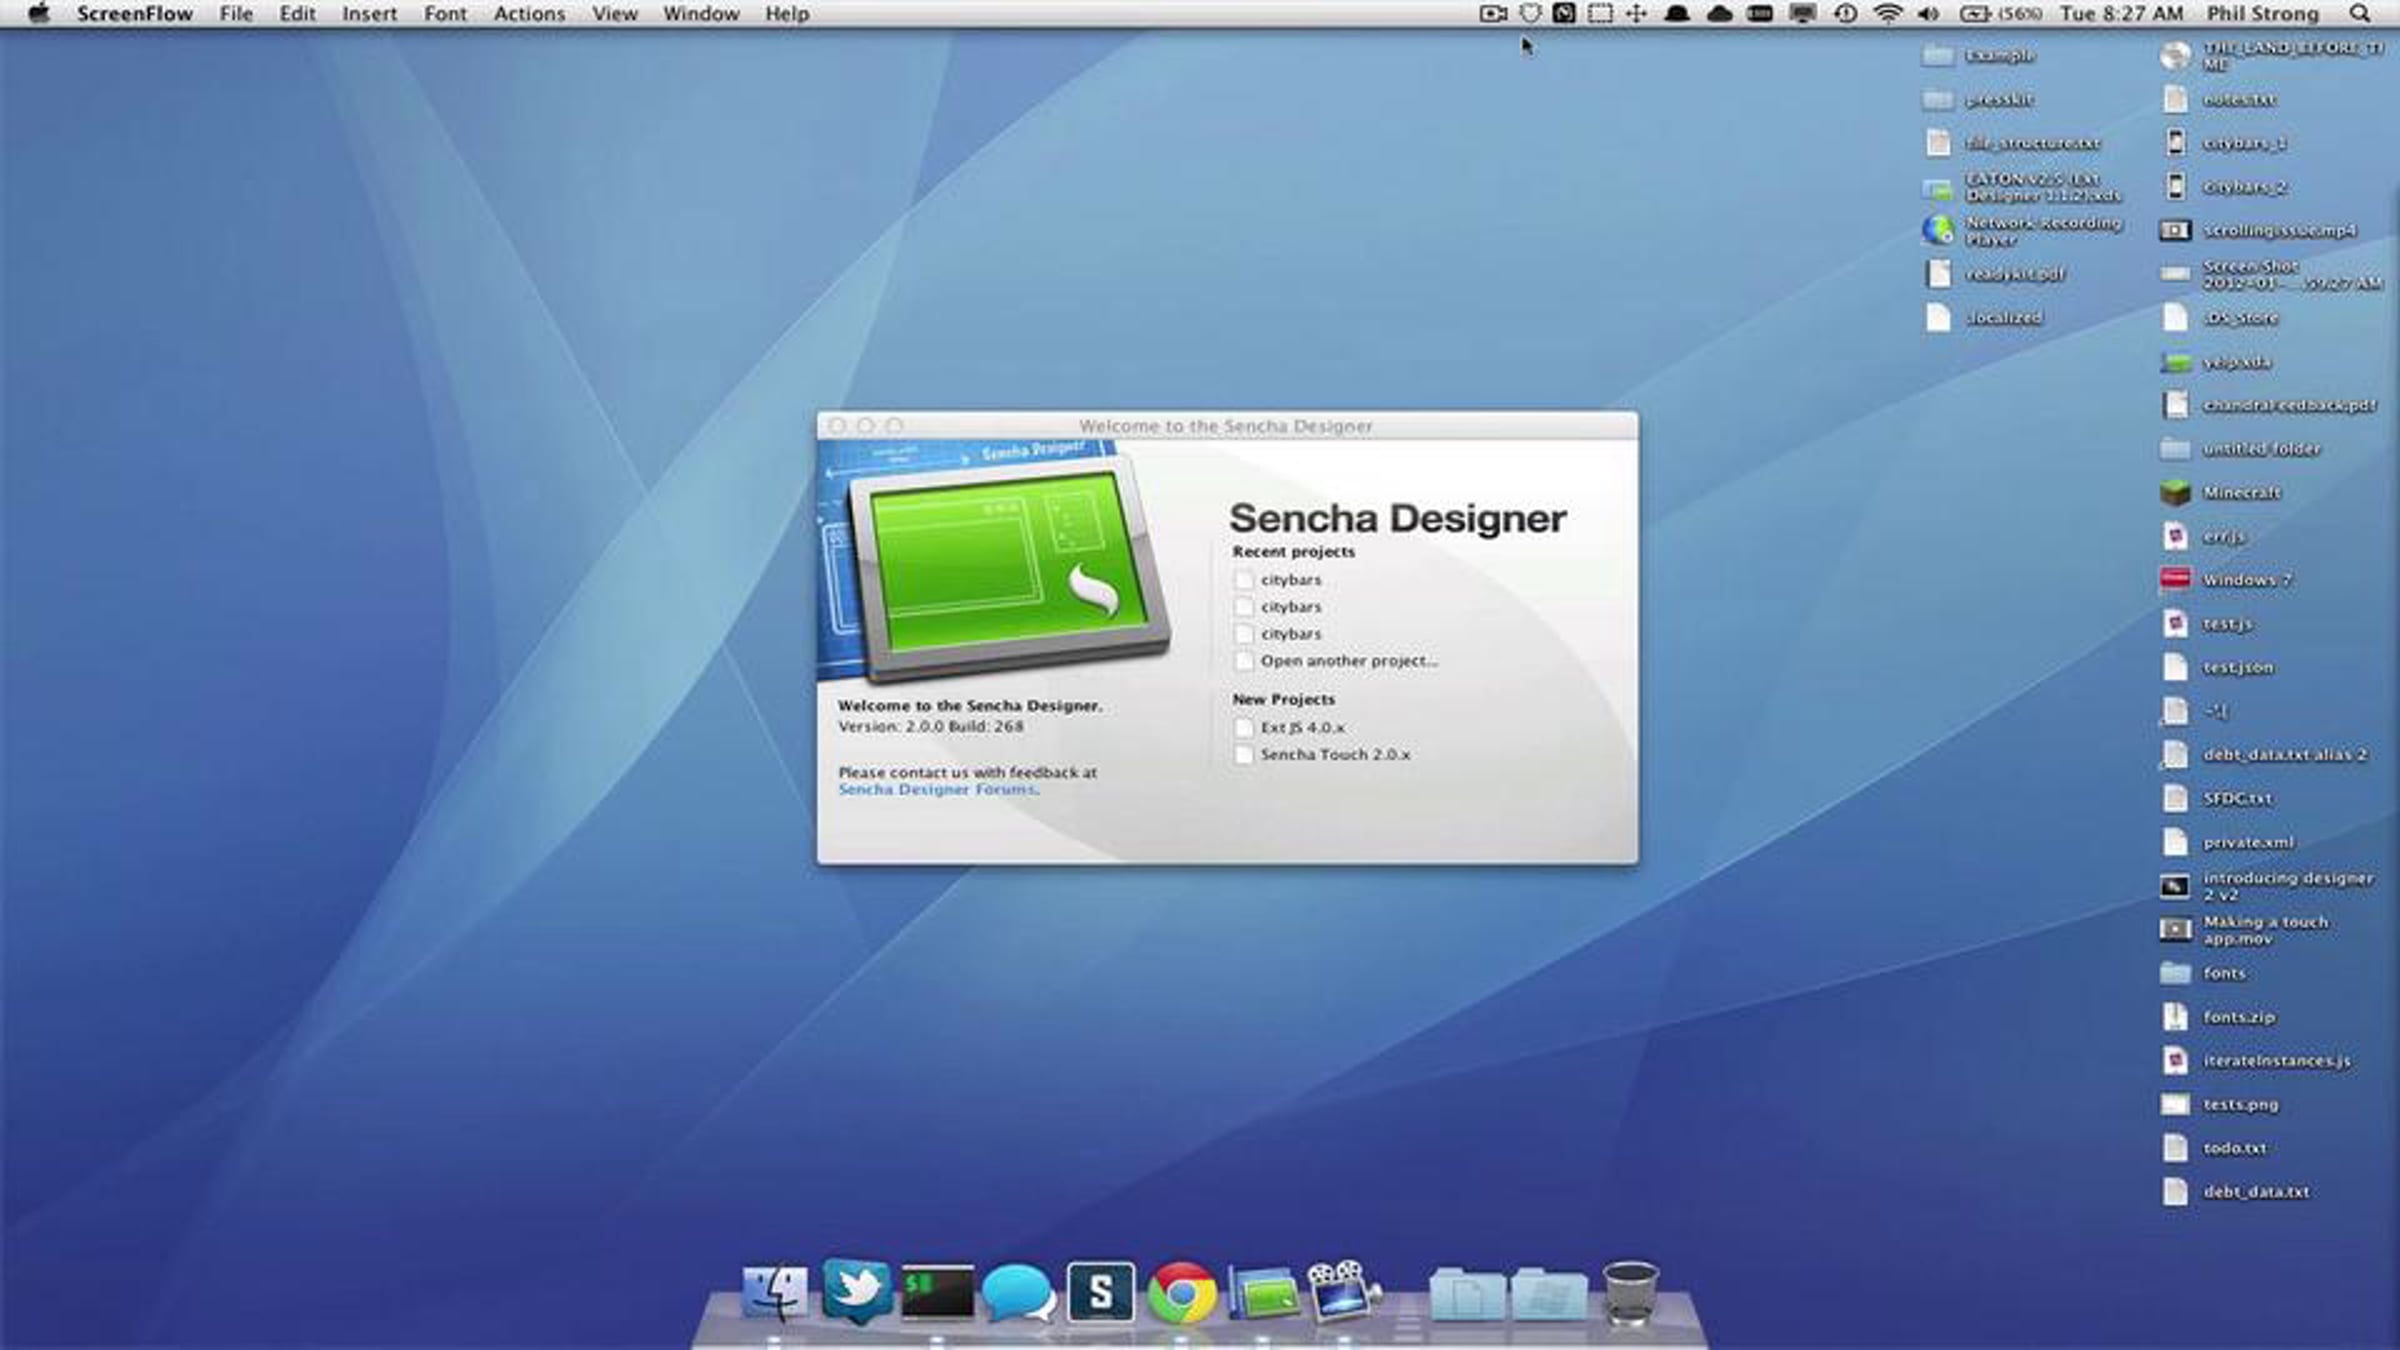Open the Help menu
This screenshot has height=1350, width=2400.
[787, 14]
